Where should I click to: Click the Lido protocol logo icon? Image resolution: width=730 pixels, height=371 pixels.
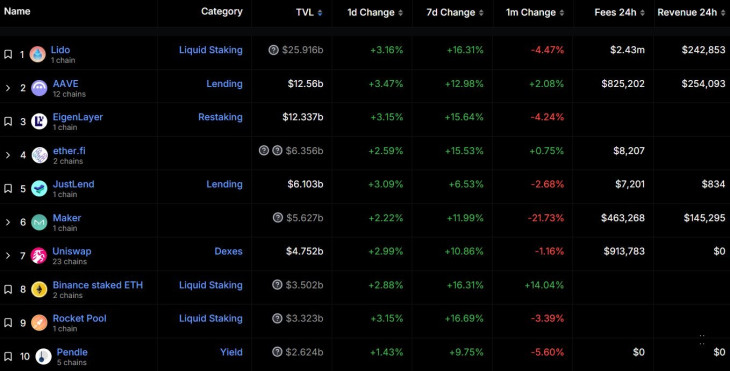tap(38, 54)
